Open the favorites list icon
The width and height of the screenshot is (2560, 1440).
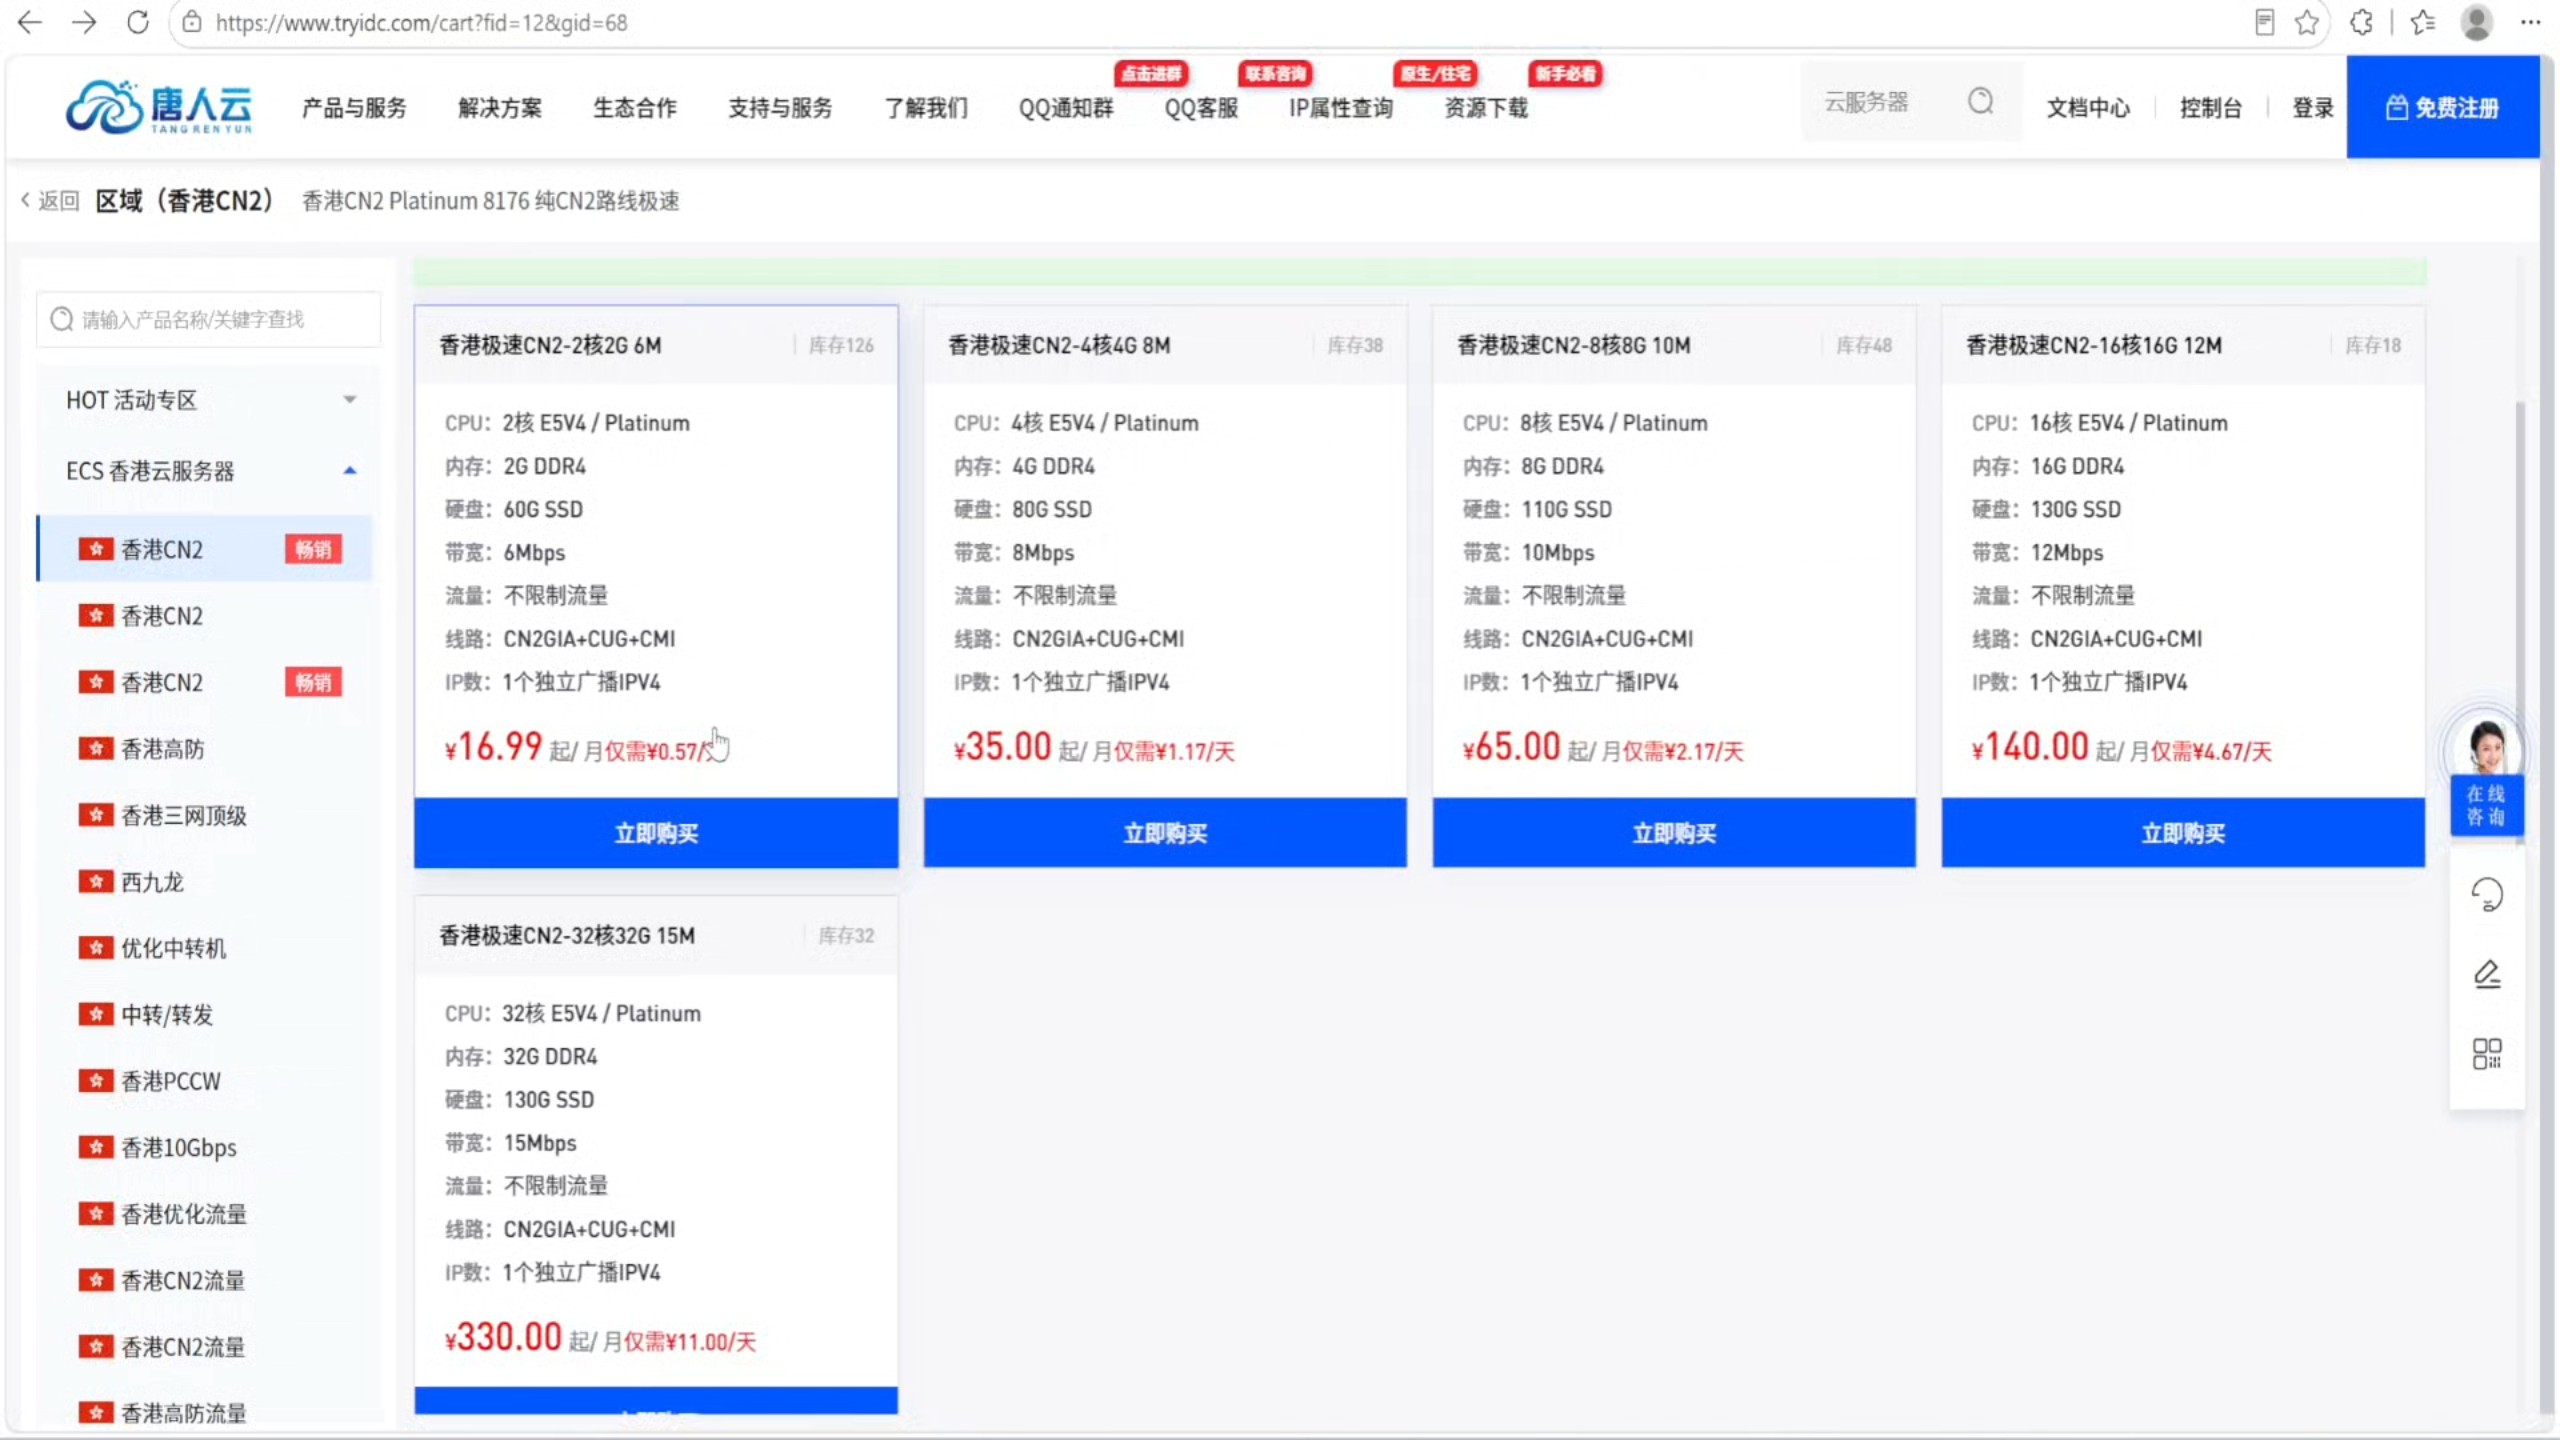point(2423,22)
